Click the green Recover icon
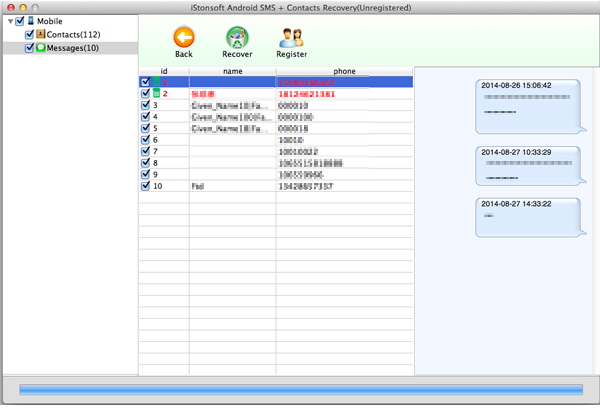This screenshot has height=408, width=600. pyautogui.click(x=237, y=38)
